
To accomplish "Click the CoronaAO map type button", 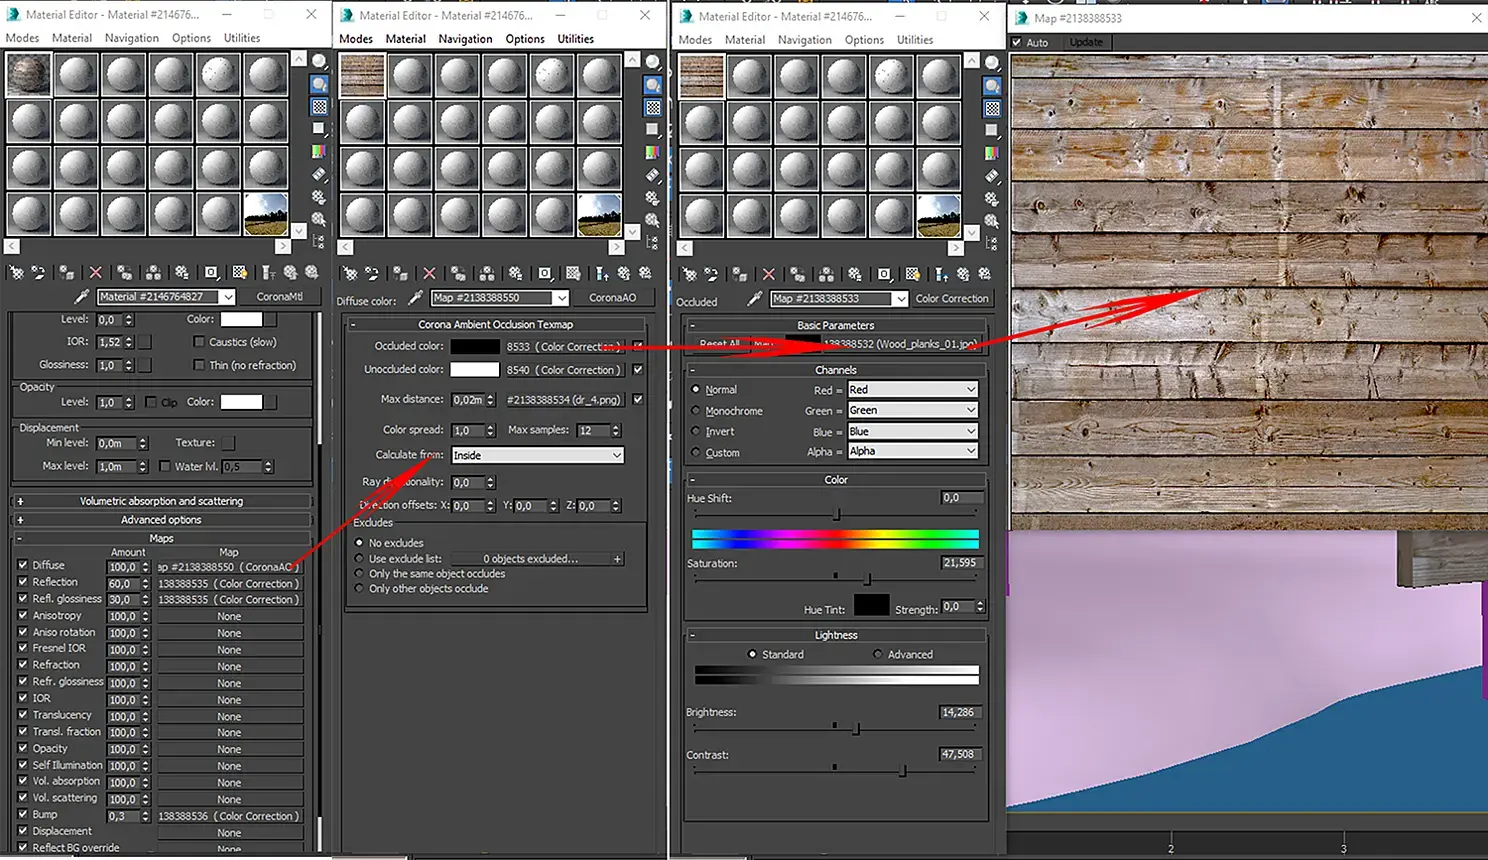I will coord(613,298).
